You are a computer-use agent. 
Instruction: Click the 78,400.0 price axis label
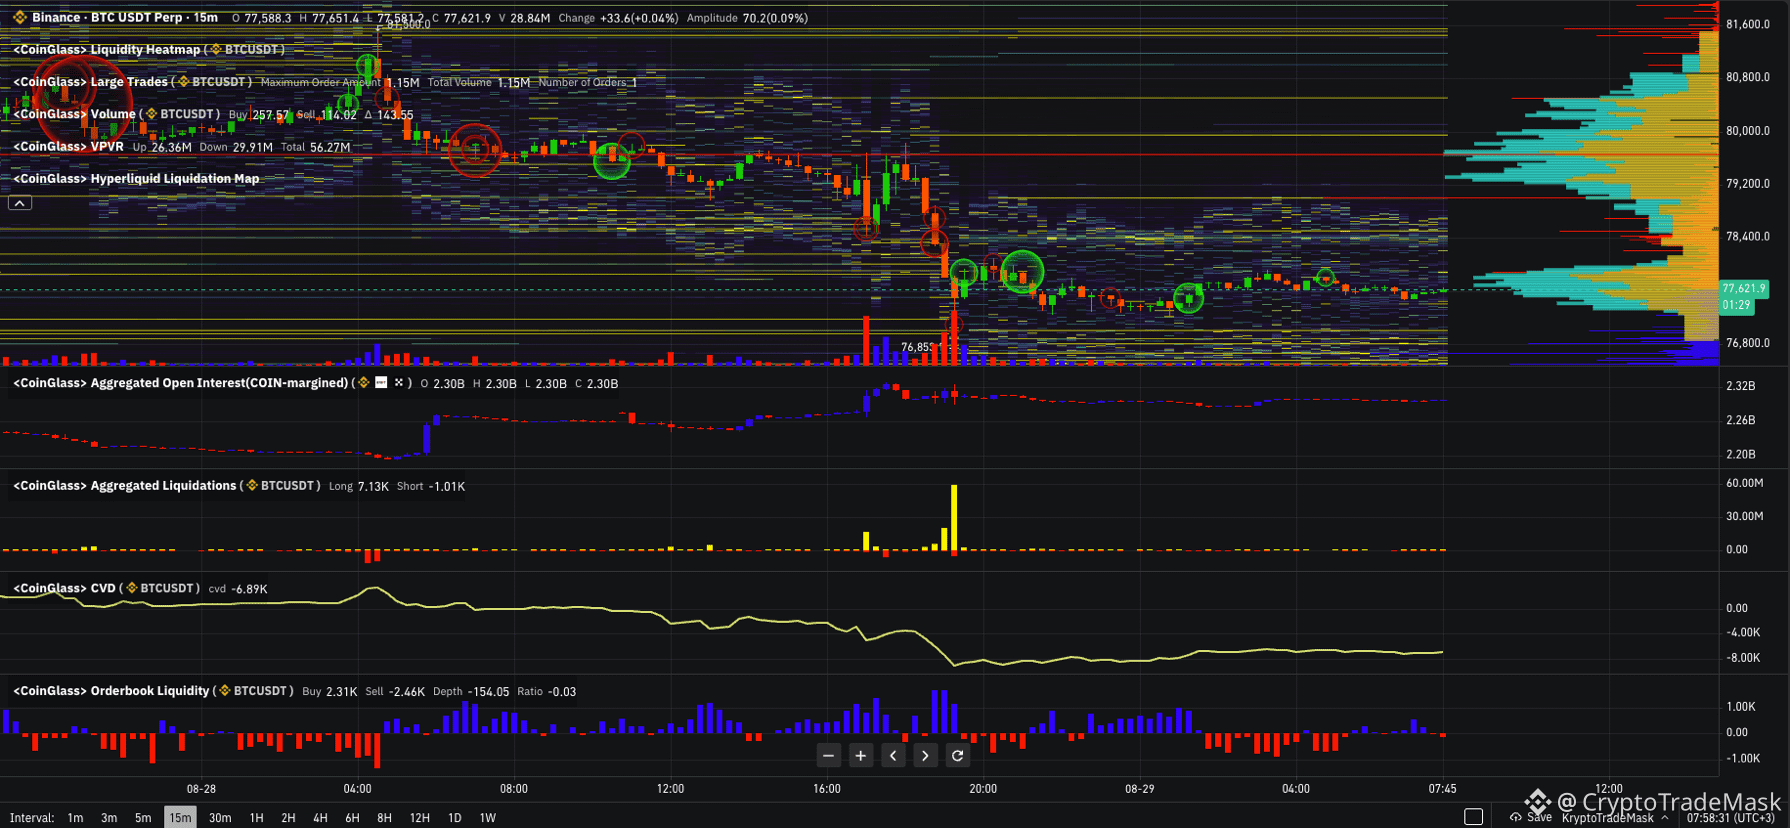click(1748, 237)
